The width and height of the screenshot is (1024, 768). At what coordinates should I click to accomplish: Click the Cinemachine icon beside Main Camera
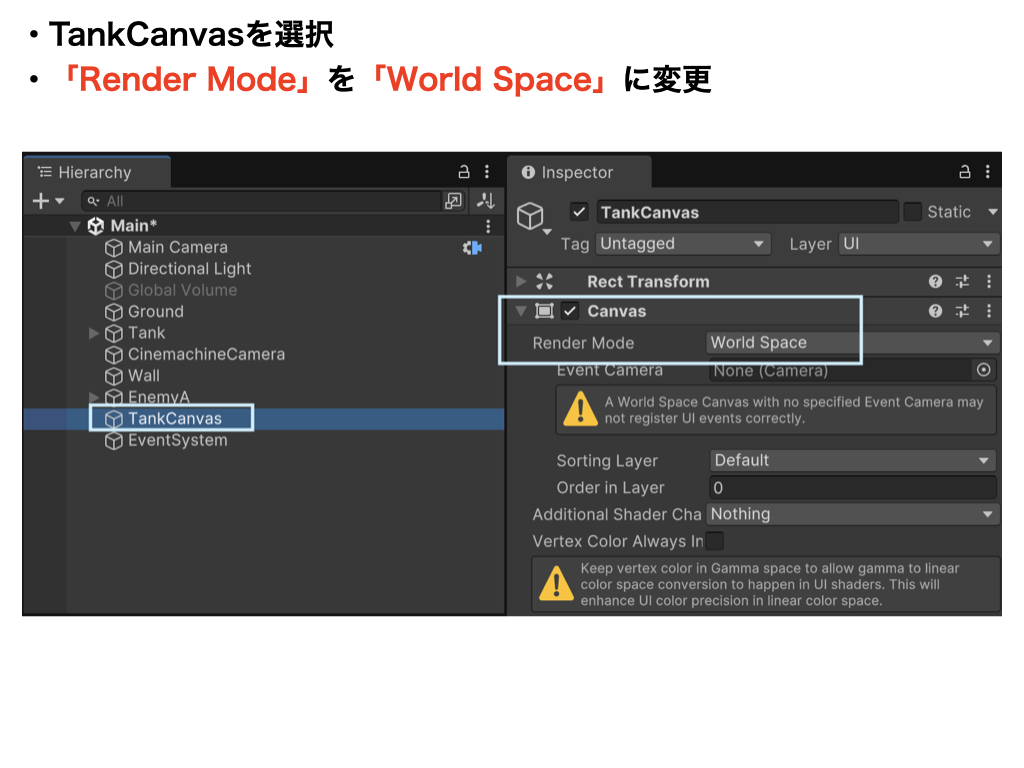[472, 247]
